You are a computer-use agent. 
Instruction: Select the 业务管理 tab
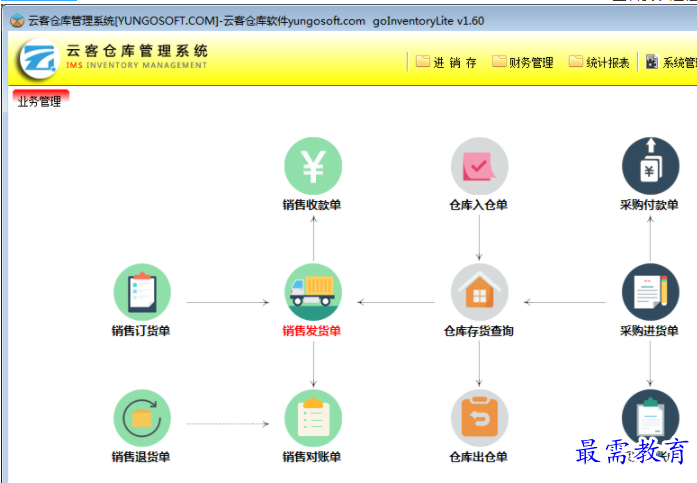40,100
